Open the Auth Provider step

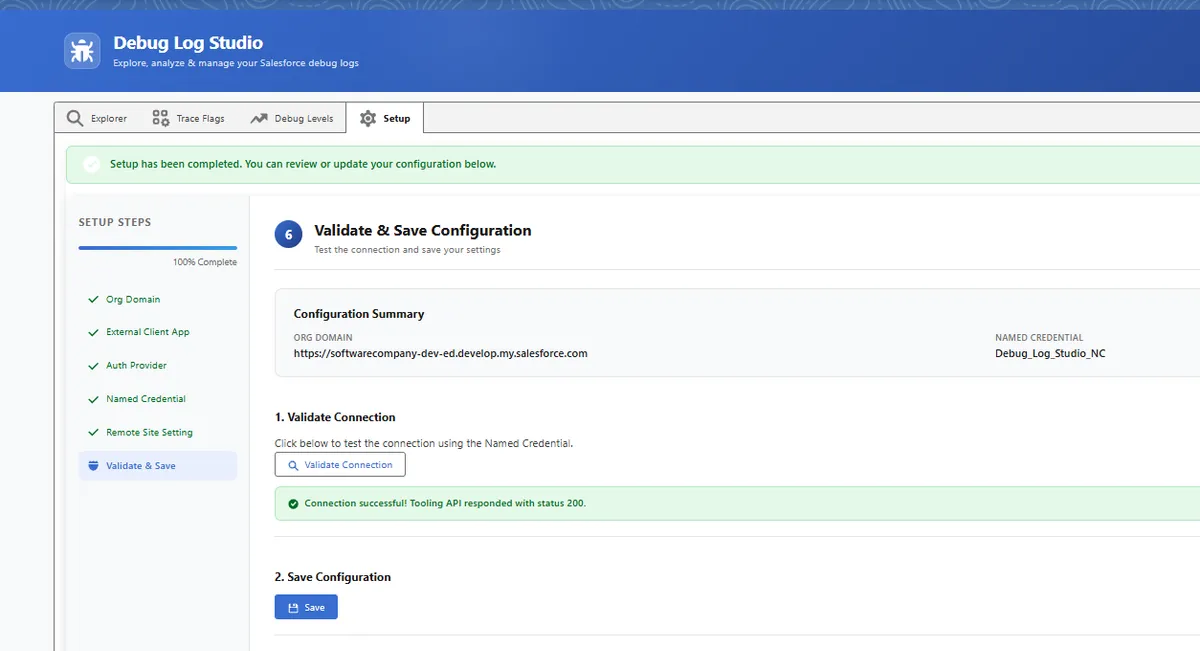pos(158,366)
